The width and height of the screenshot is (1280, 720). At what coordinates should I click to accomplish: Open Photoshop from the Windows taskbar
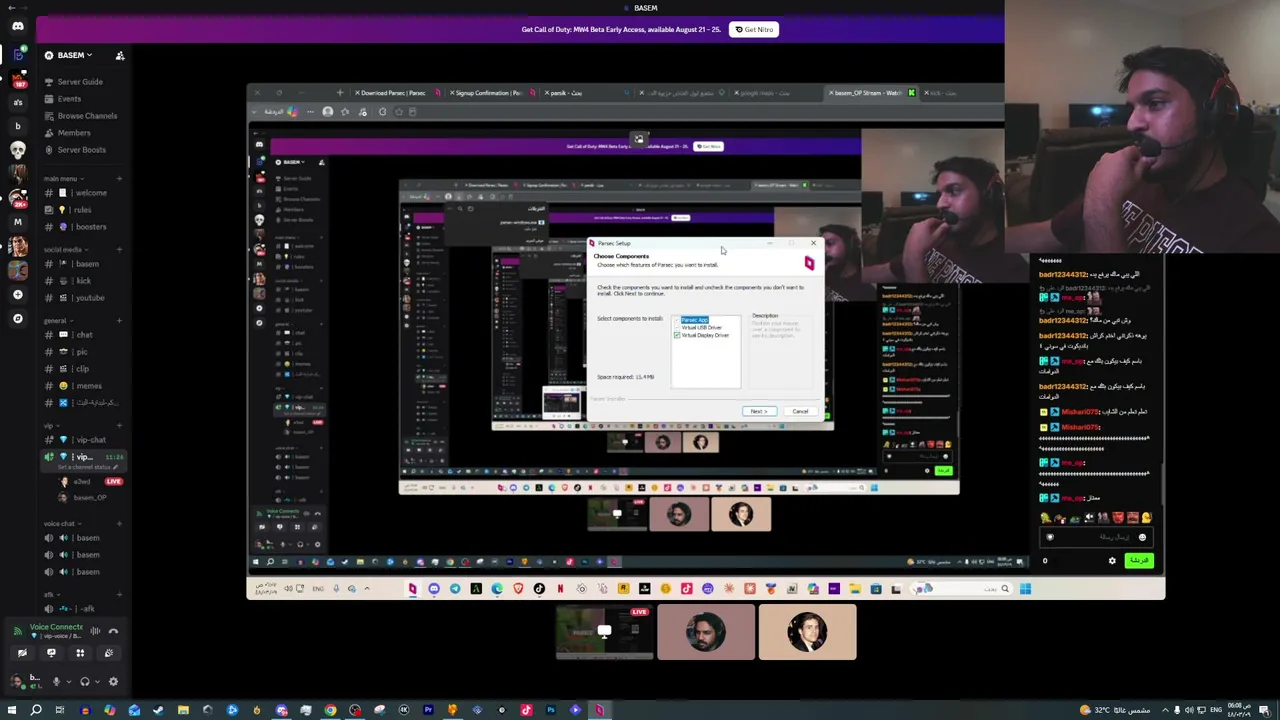(550, 710)
